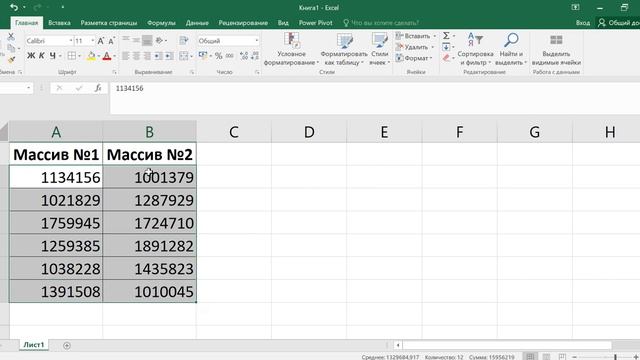This screenshot has height=360, width=640.
Task: Select column C header
Action: (x=234, y=132)
